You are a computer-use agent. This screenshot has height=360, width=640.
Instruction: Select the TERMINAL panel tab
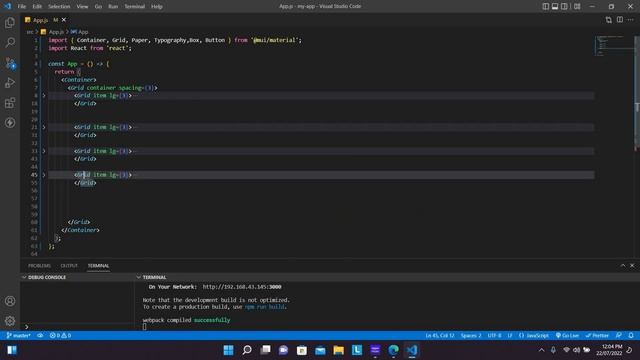[98, 266]
